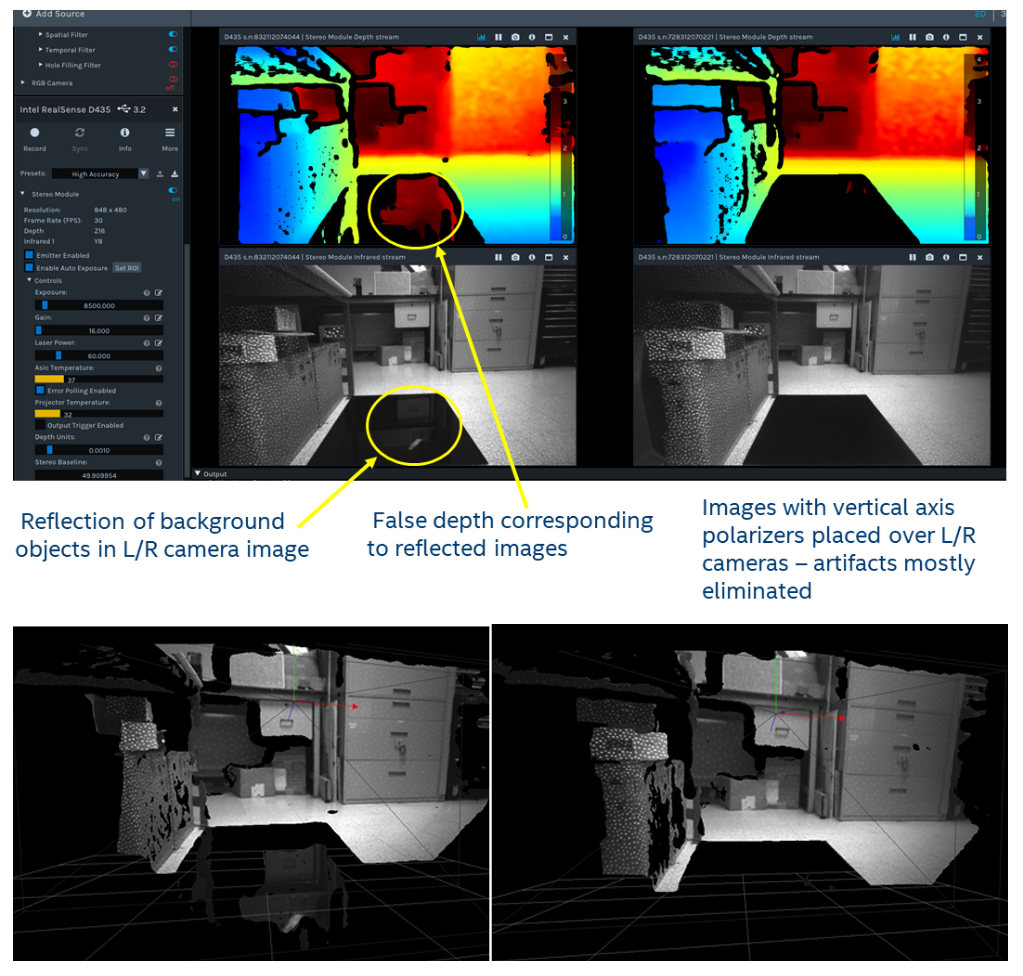Expand the Temporal Filter section
Viewport: 1023px width, 976px height.
pos(40,49)
